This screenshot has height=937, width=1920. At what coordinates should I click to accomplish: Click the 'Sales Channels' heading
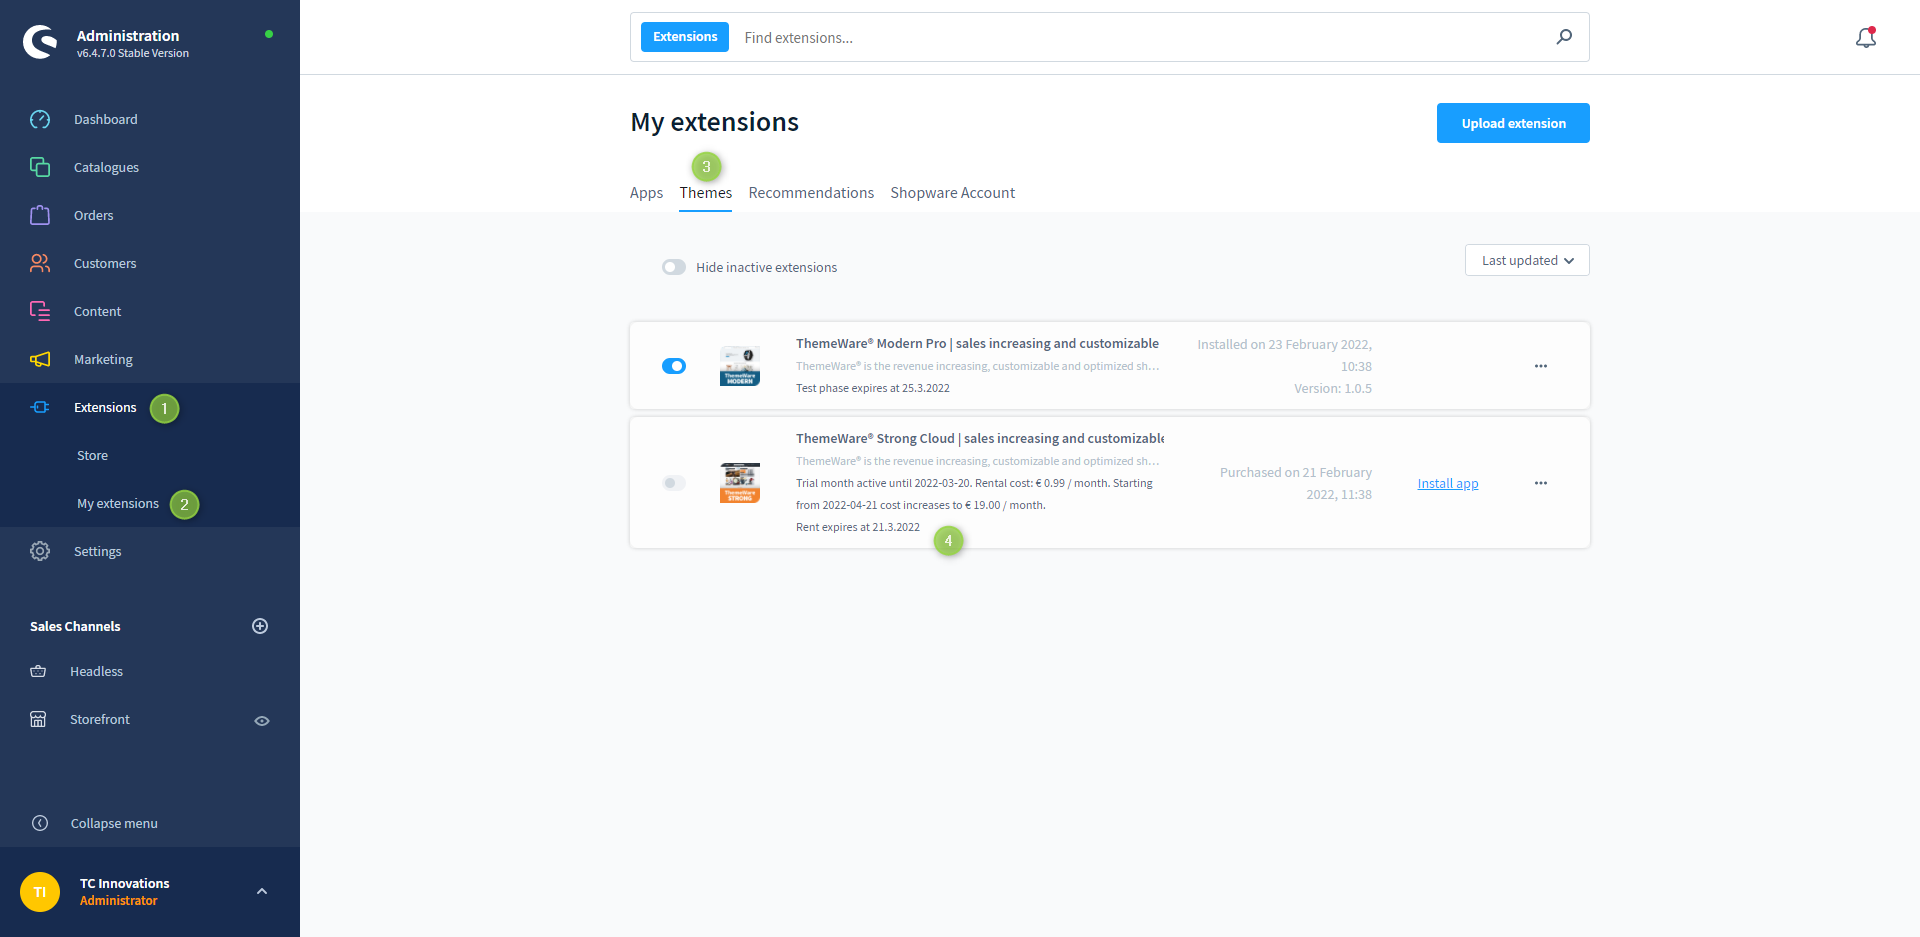75,626
